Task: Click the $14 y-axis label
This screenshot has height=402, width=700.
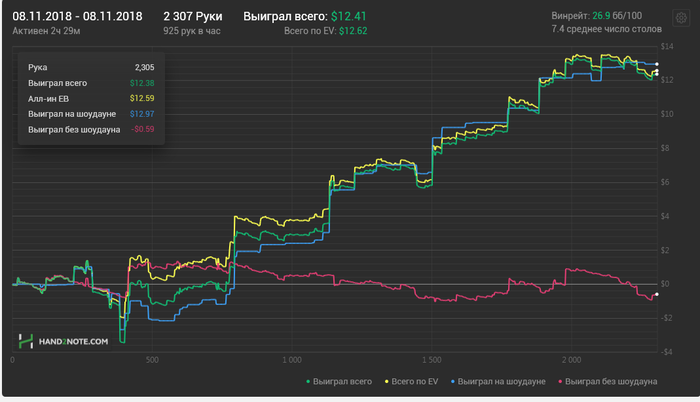Action: click(667, 46)
